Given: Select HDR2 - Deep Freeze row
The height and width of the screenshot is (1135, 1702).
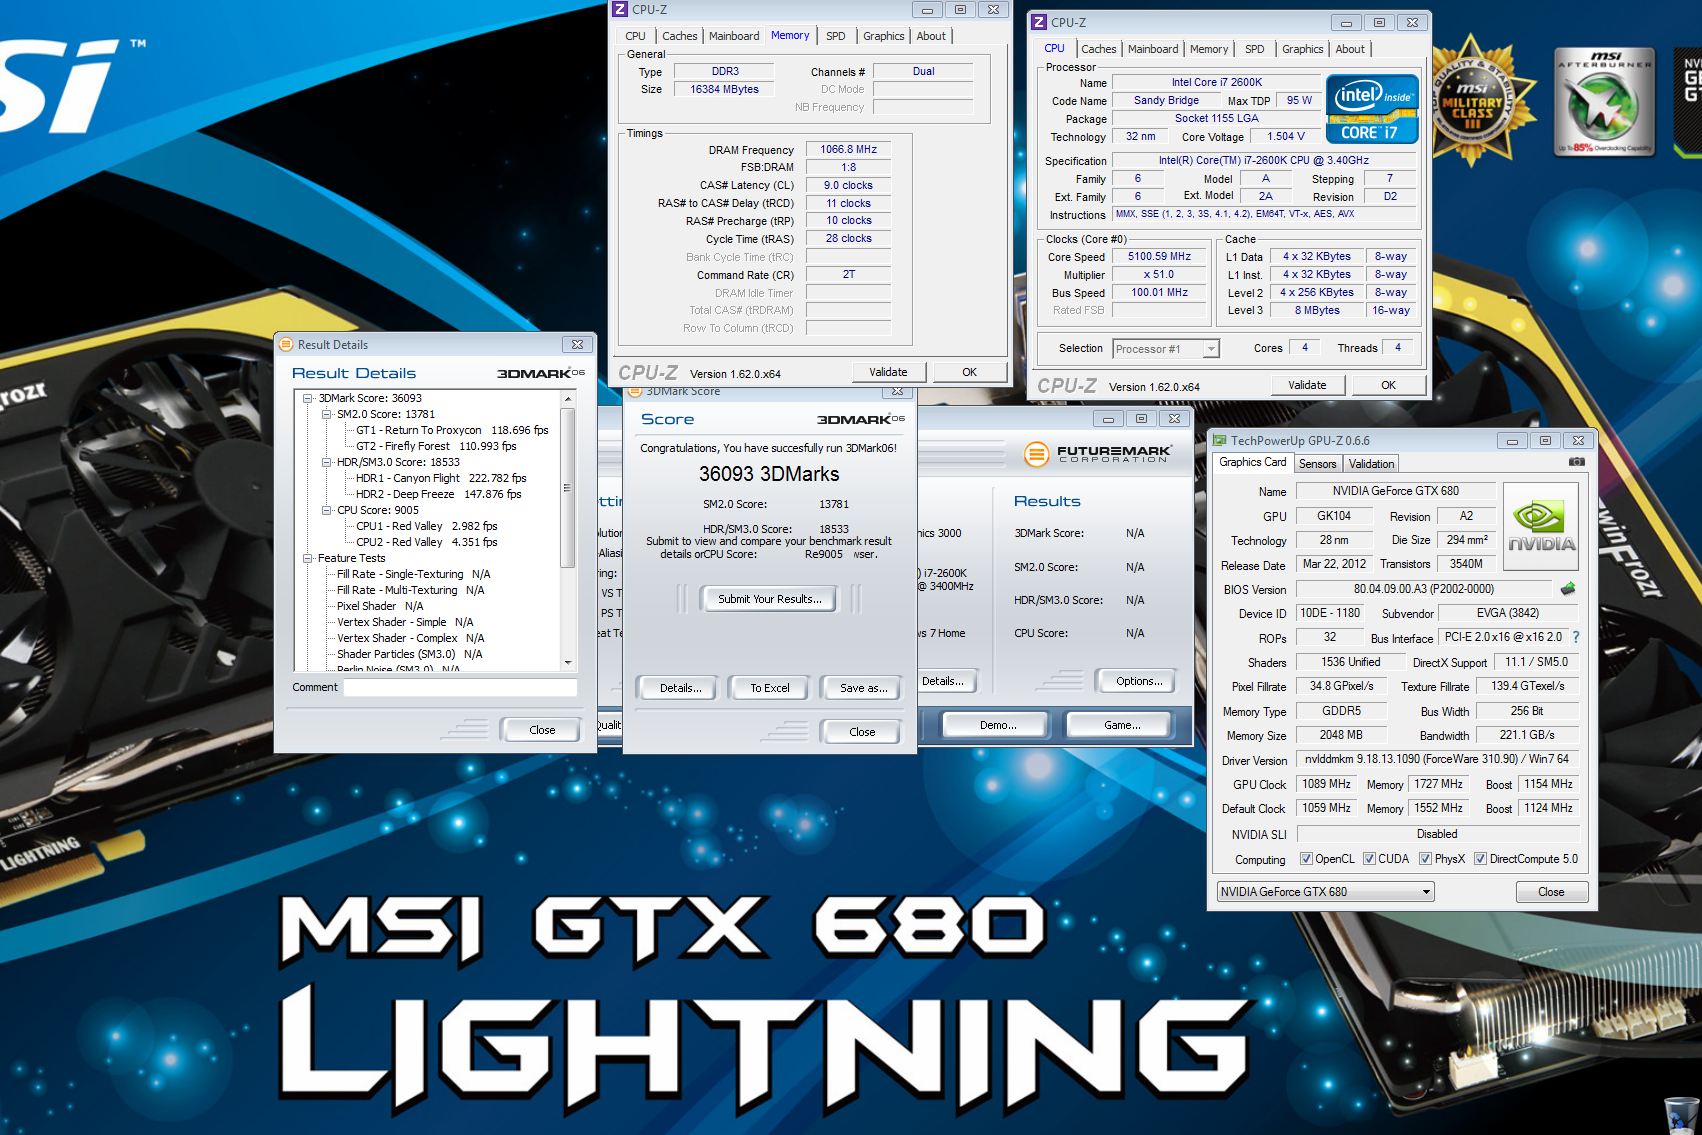Looking at the screenshot, I should click(x=439, y=494).
